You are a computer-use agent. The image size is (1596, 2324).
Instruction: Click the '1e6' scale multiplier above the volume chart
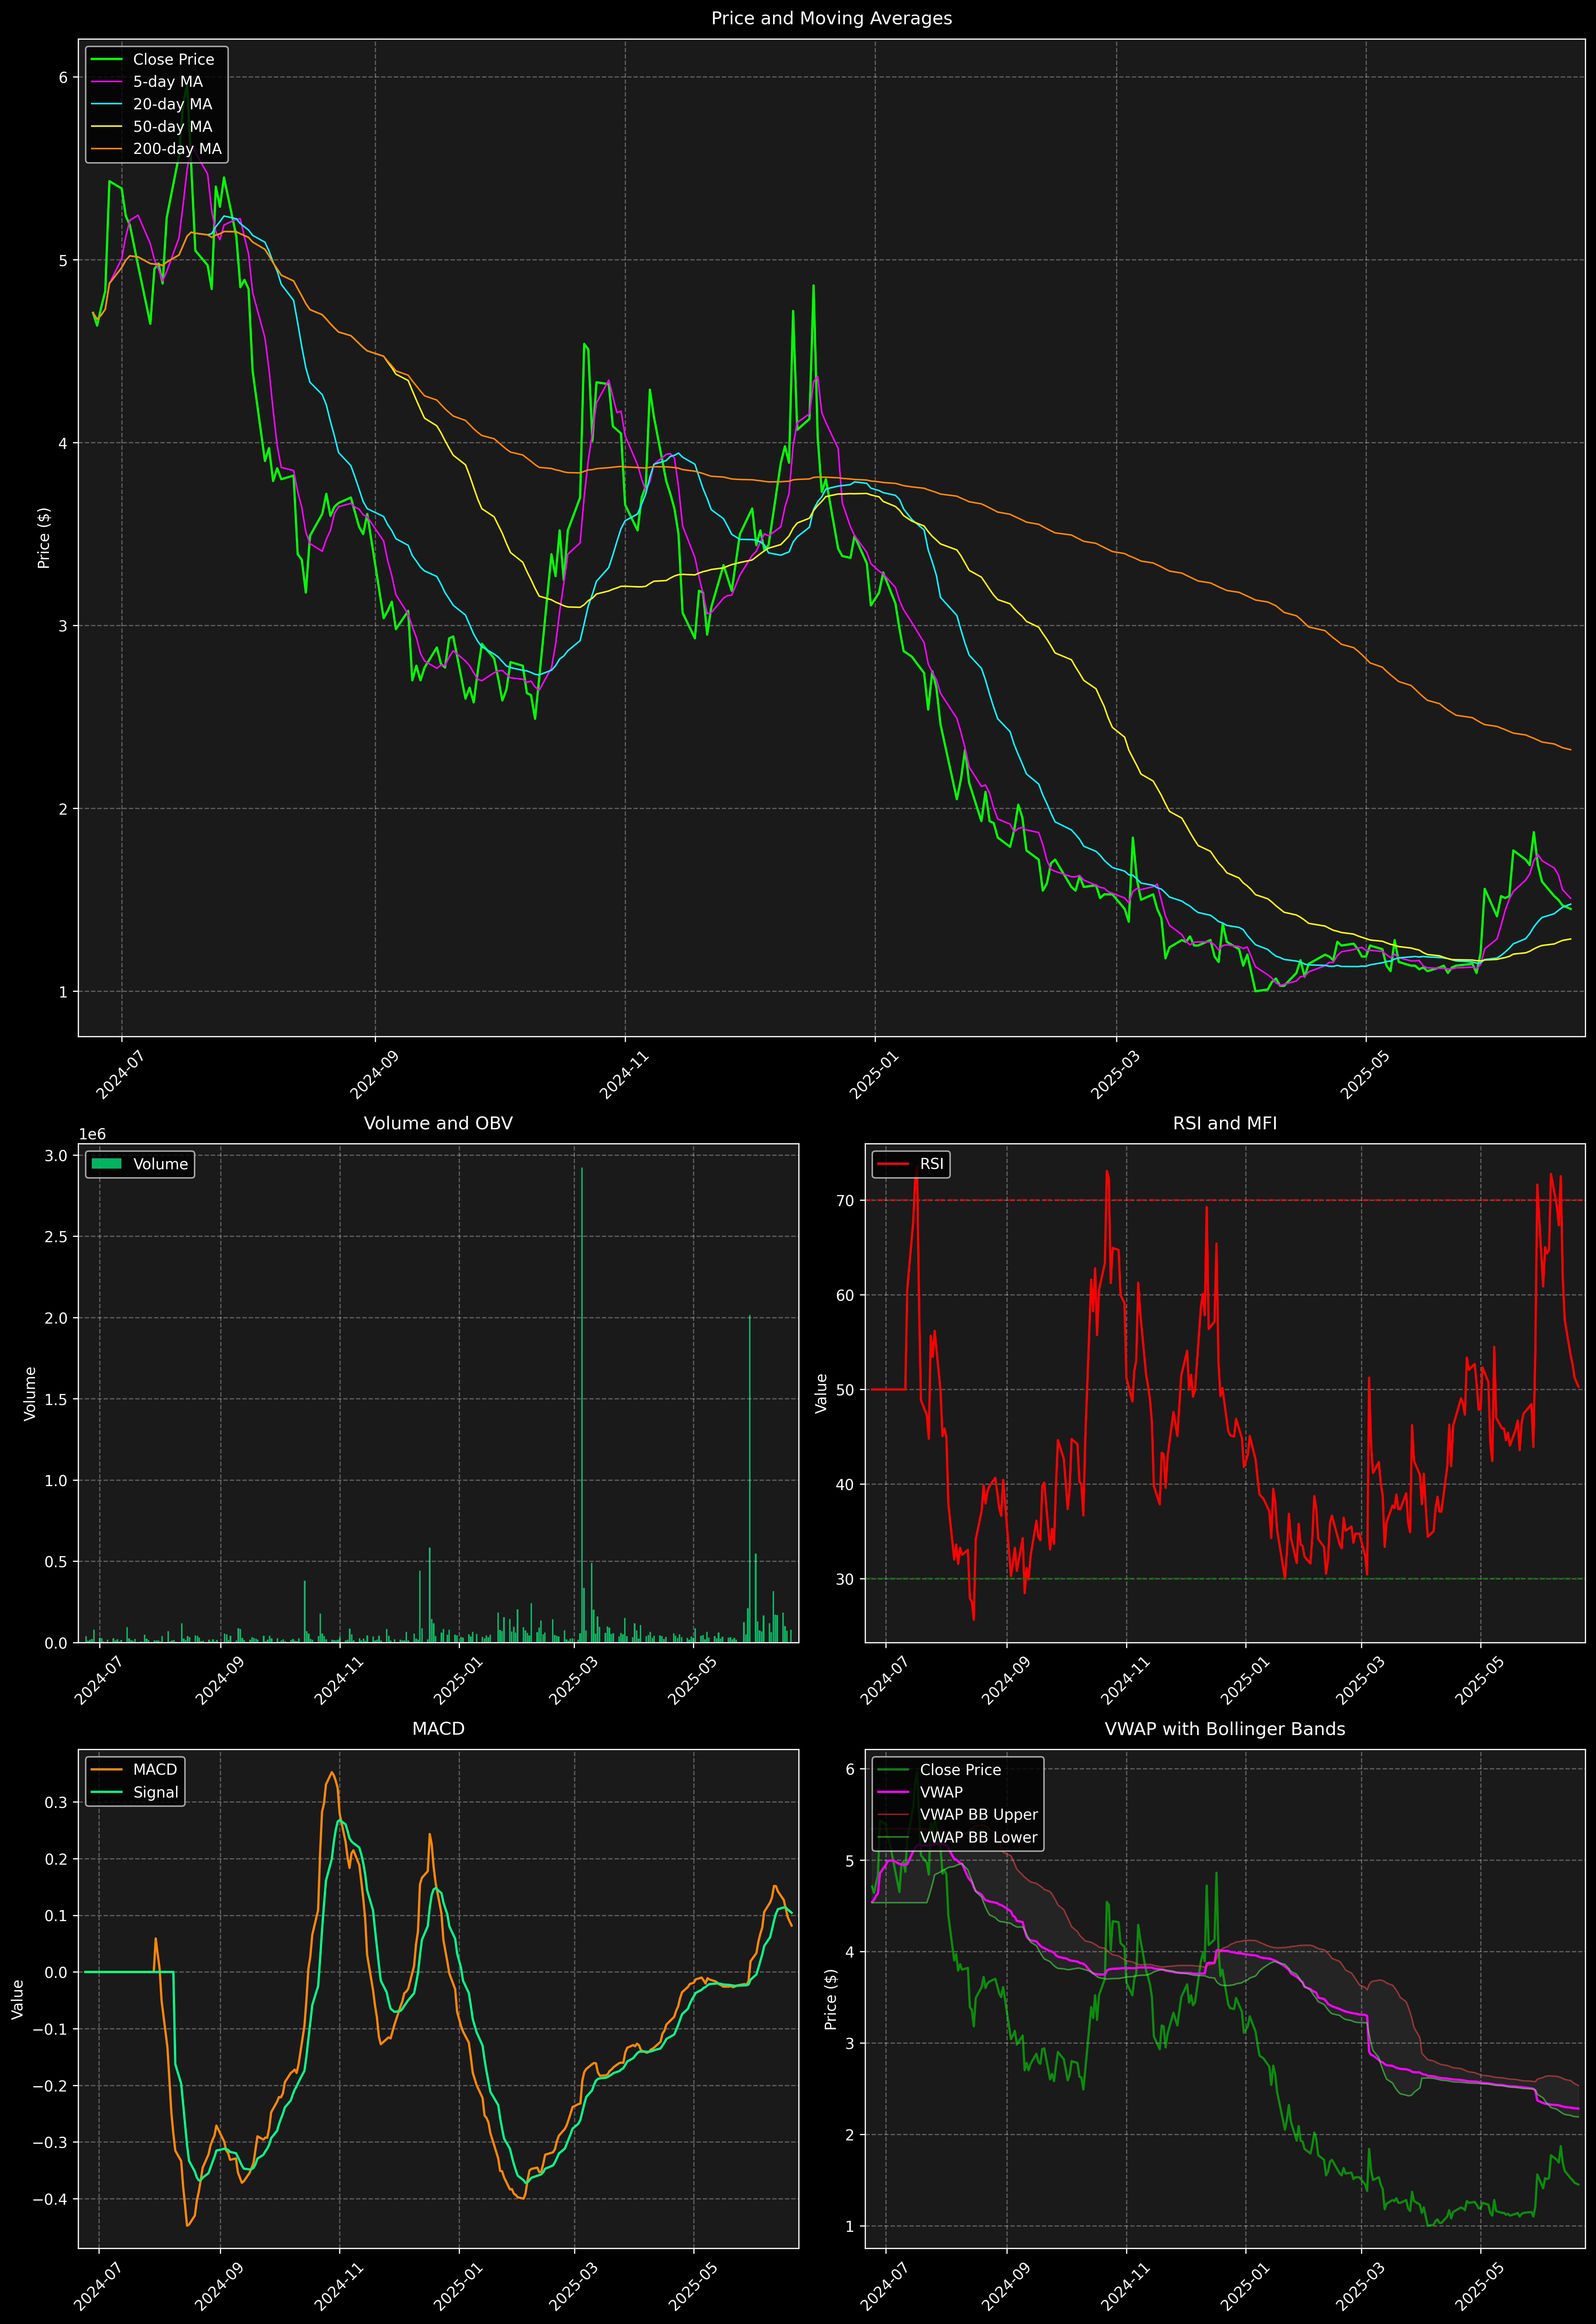92,1134
